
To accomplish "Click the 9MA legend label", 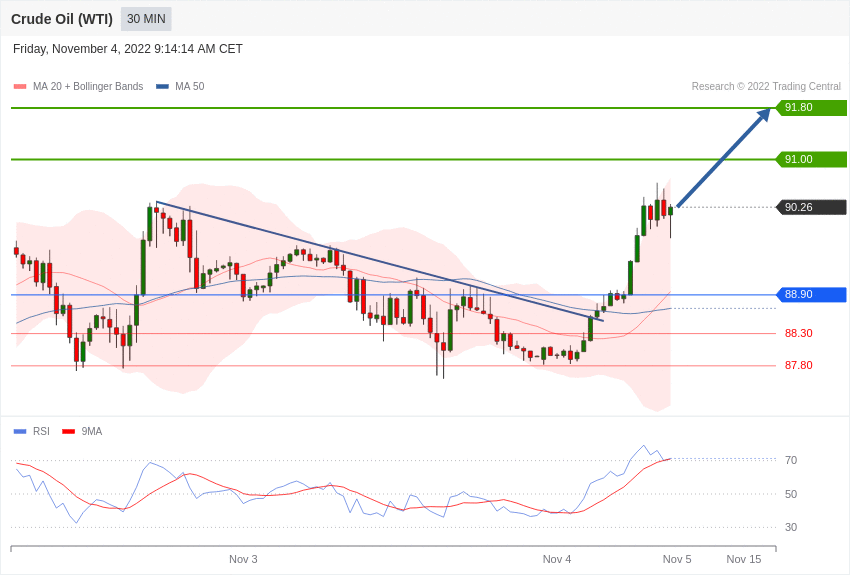I will pyautogui.click(x=92, y=431).
